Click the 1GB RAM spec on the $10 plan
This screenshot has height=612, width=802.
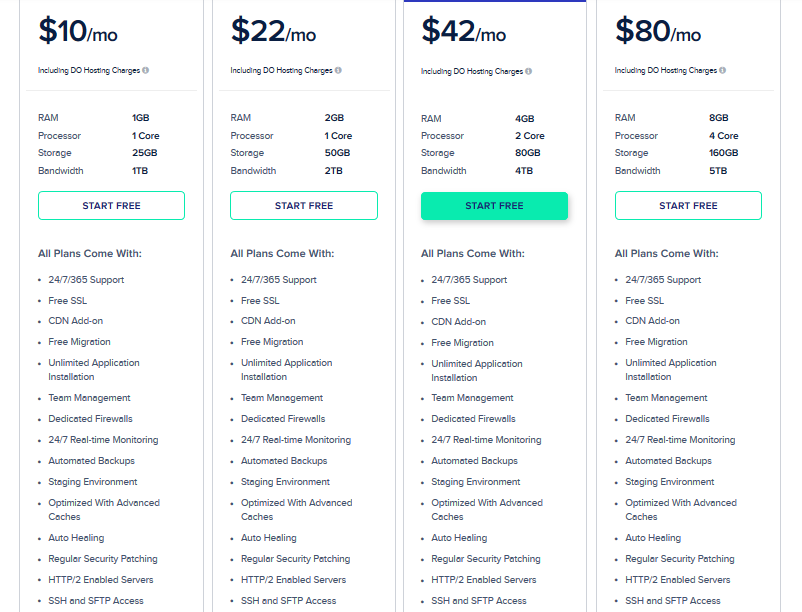click(x=111, y=118)
